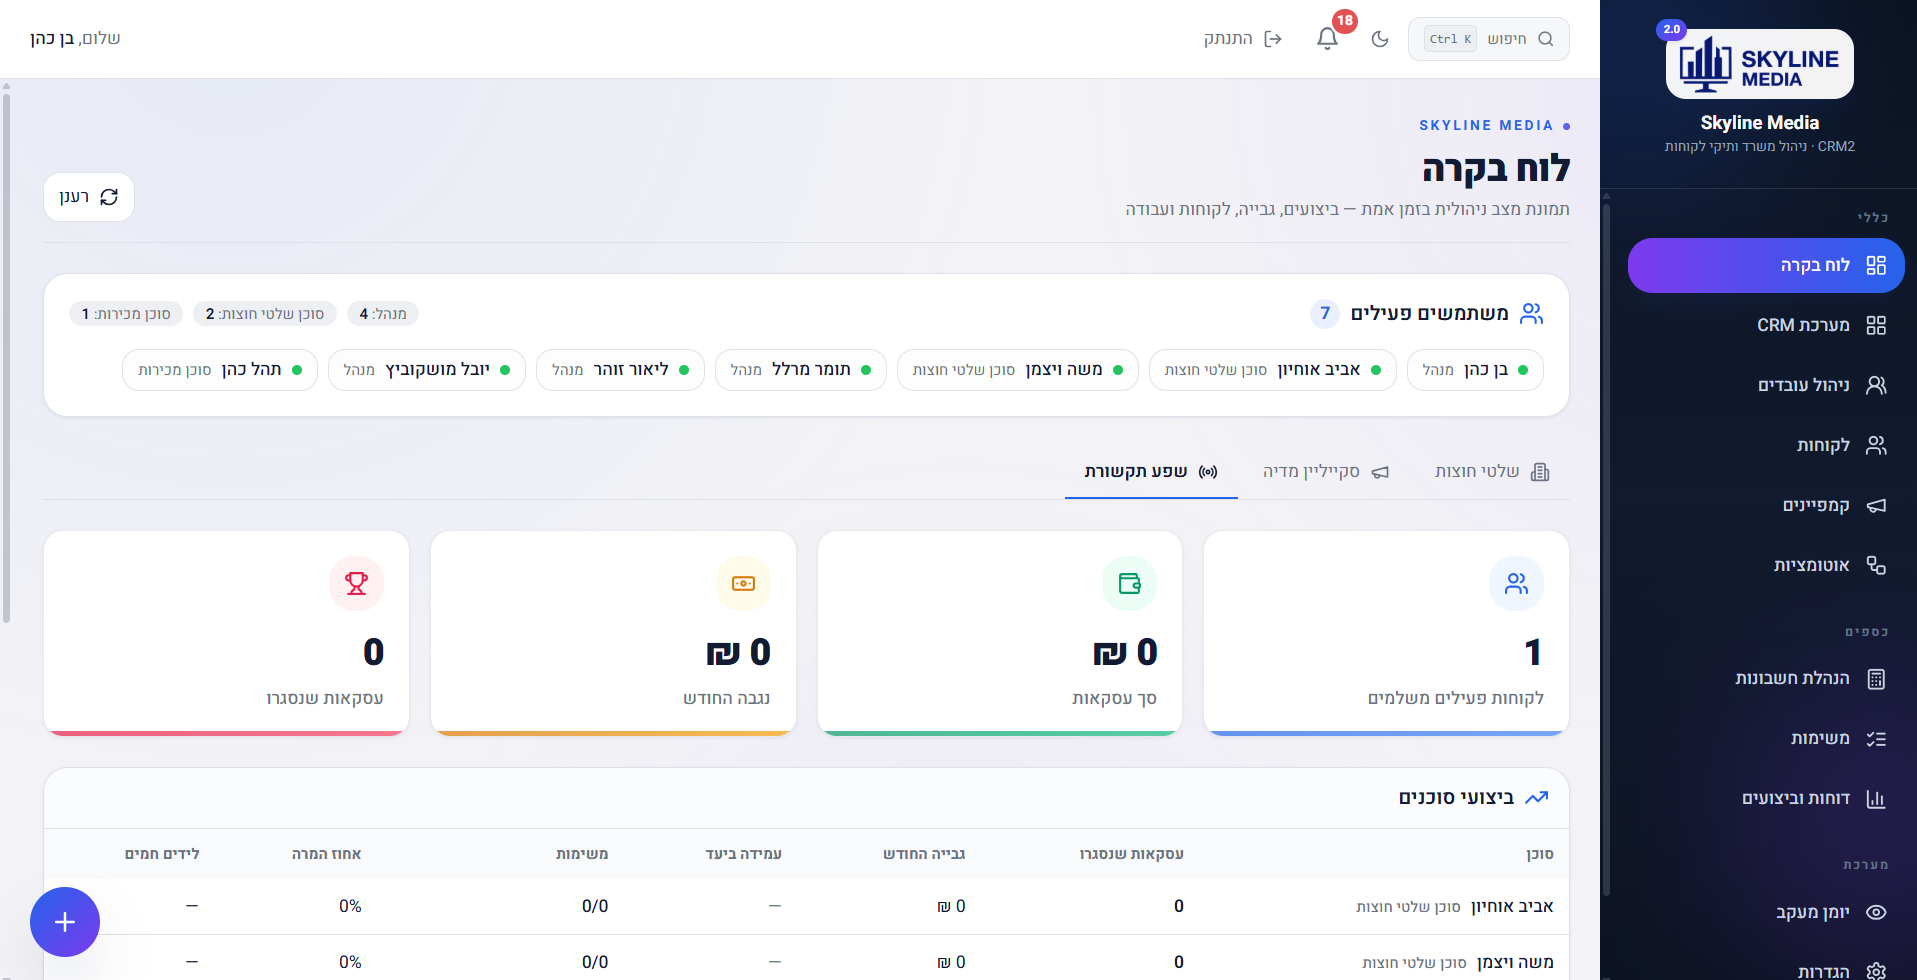
Task: Click the active users count badge 7
Action: pyautogui.click(x=1325, y=314)
